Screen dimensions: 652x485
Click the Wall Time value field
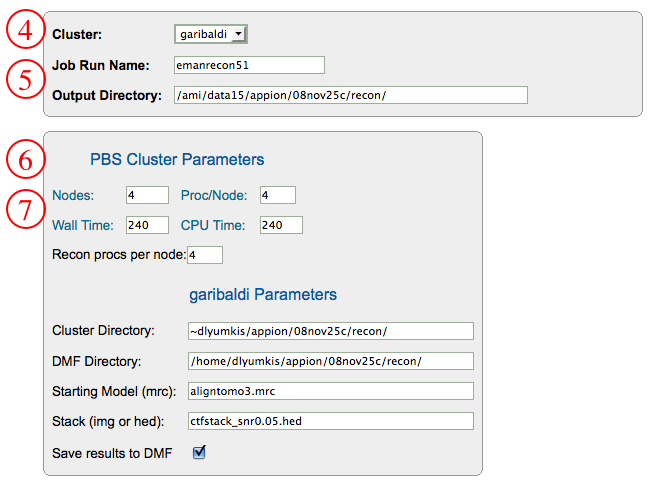pyautogui.click(x=147, y=225)
